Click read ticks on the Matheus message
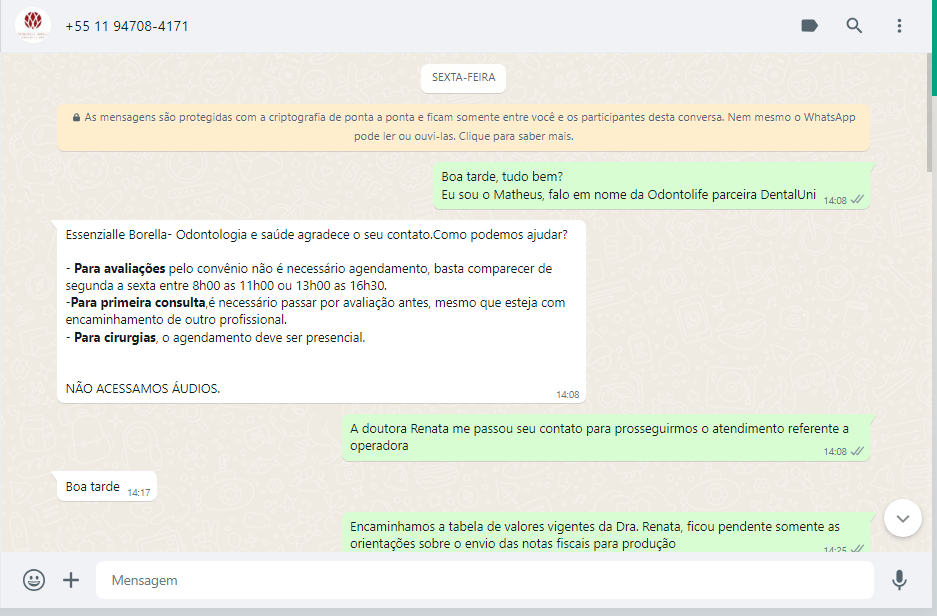The width and height of the screenshot is (937, 616). tap(858, 200)
